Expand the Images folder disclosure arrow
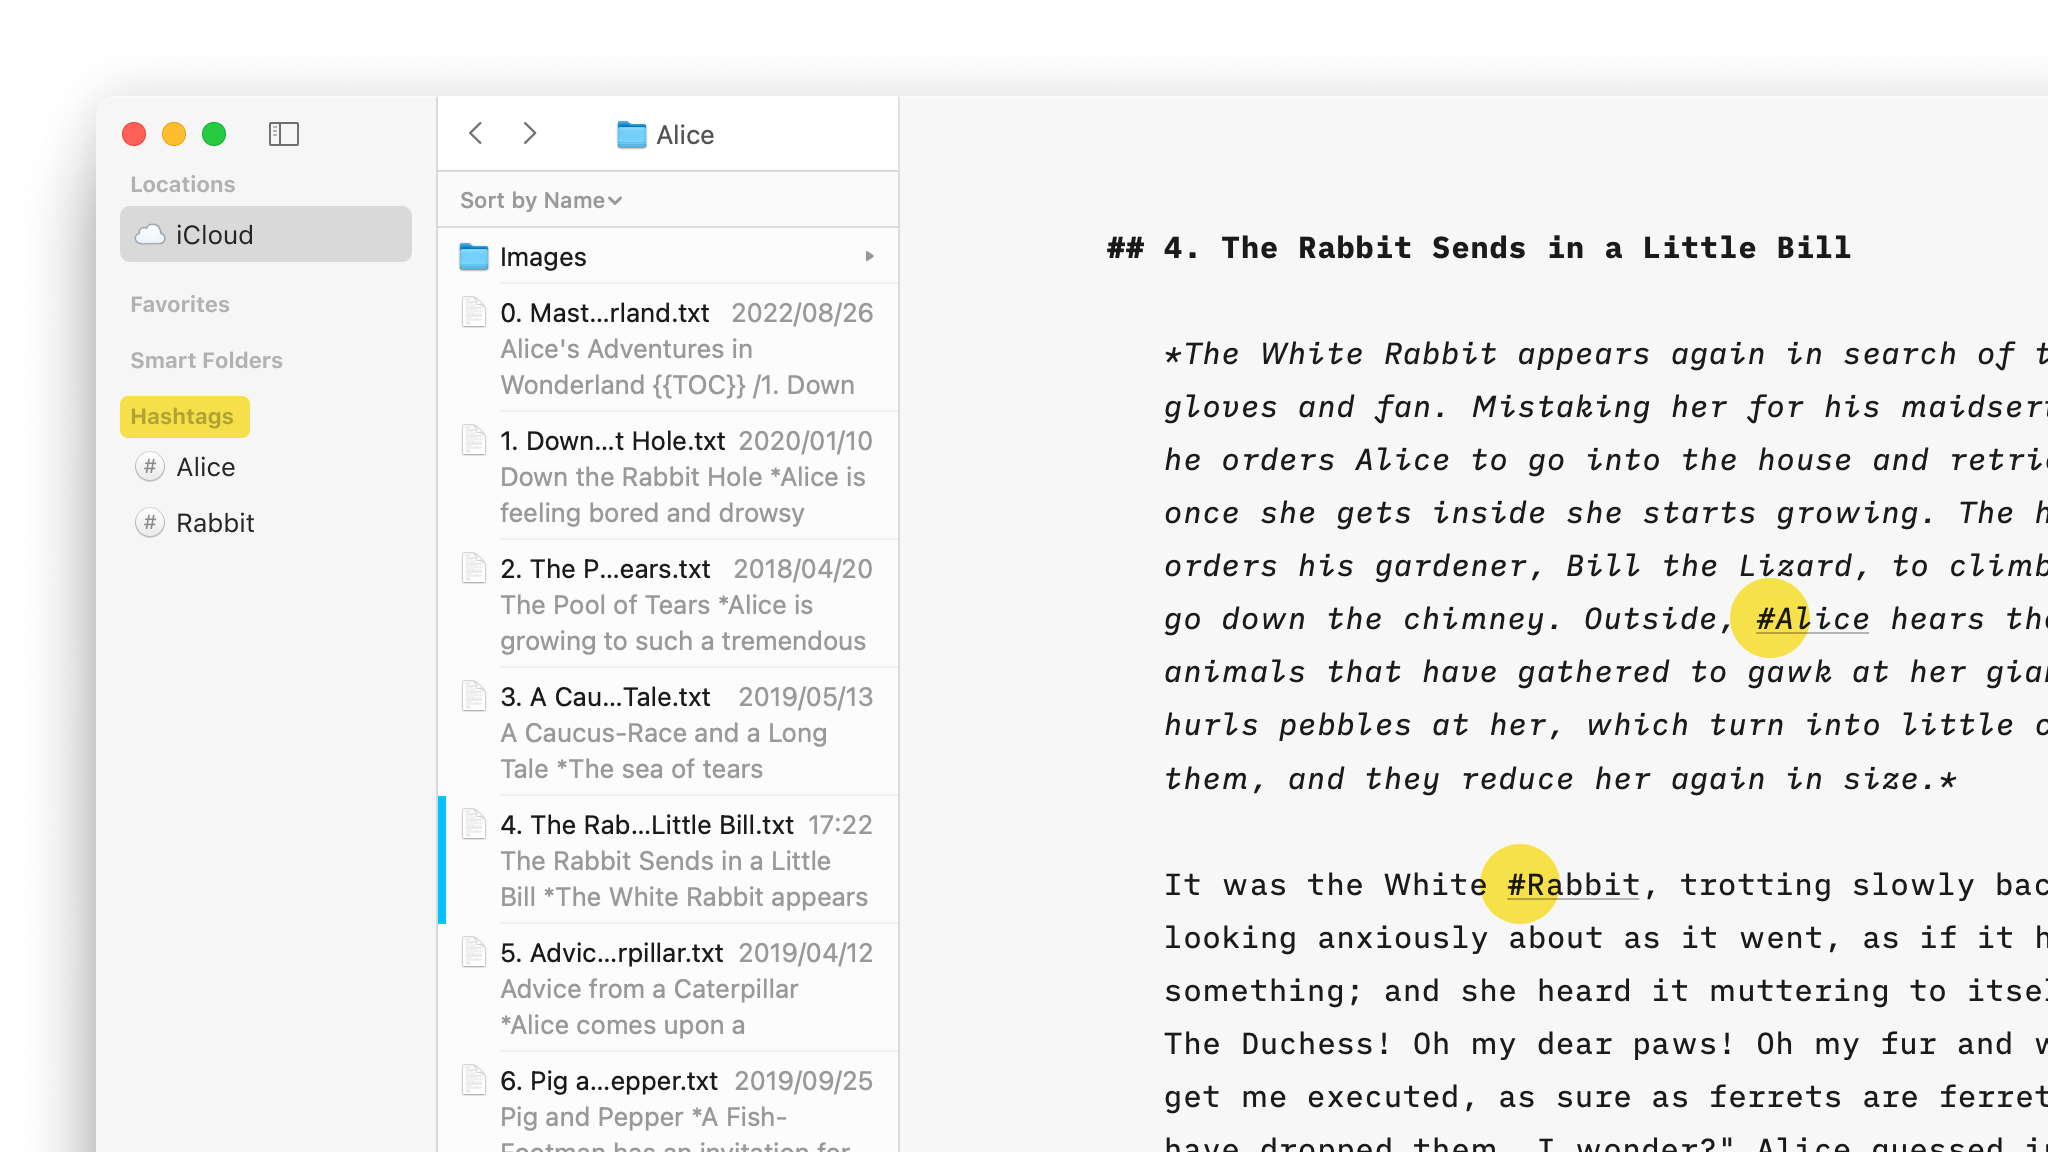This screenshot has height=1152, width=2048. pos(869,256)
